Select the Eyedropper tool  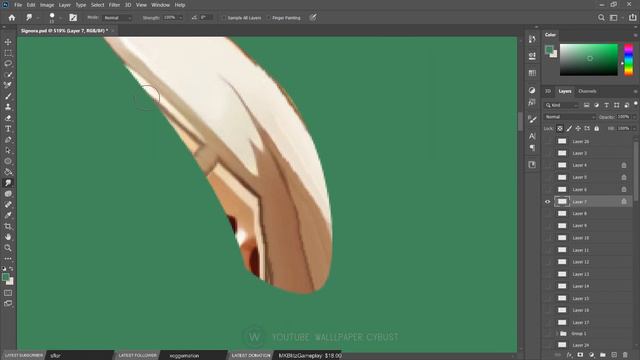coord(8,215)
